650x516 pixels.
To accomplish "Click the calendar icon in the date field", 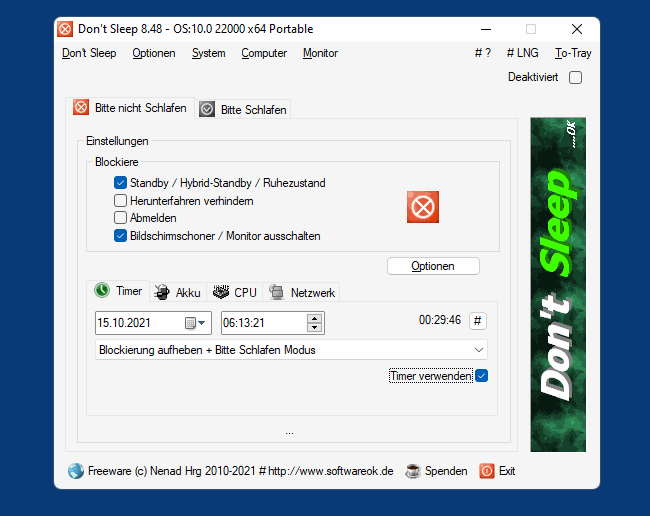I will pos(190,323).
